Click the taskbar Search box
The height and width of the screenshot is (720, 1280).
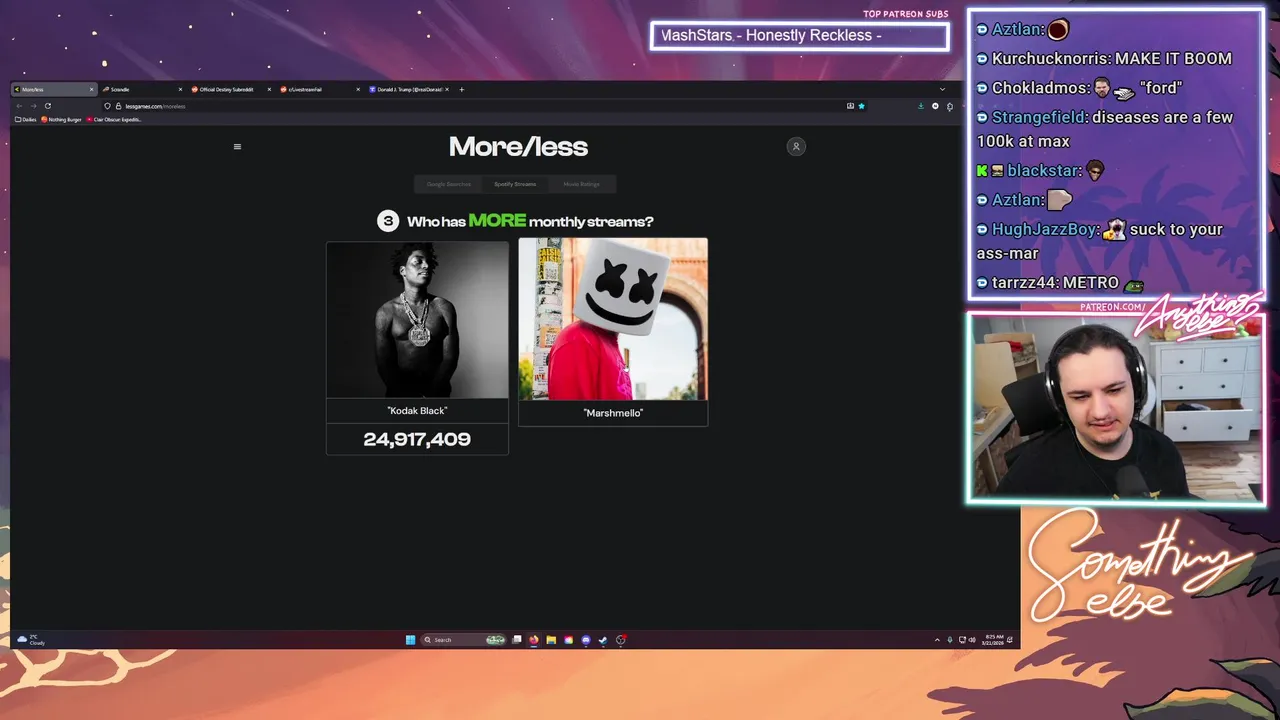tap(463, 640)
